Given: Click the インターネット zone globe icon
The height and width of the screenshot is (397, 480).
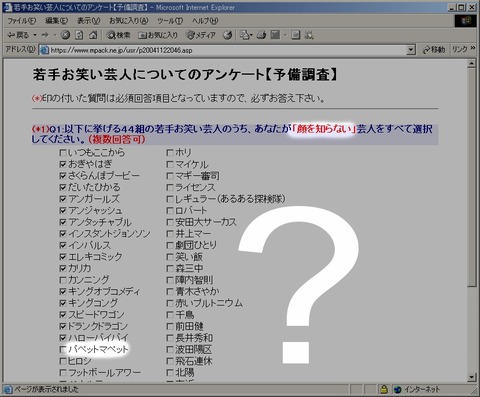Looking at the screenshot, I should (x=397, y=389).
